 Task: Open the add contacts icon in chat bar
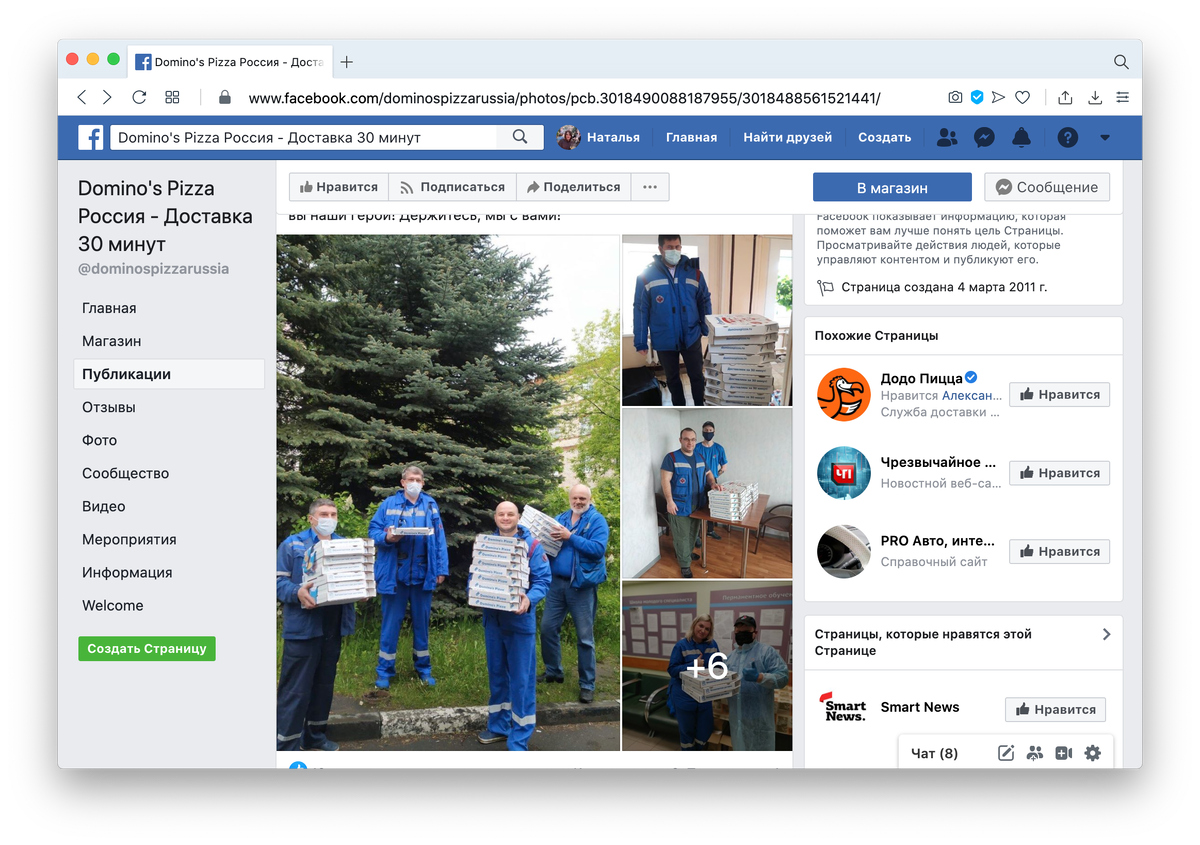click(1035, 752)
